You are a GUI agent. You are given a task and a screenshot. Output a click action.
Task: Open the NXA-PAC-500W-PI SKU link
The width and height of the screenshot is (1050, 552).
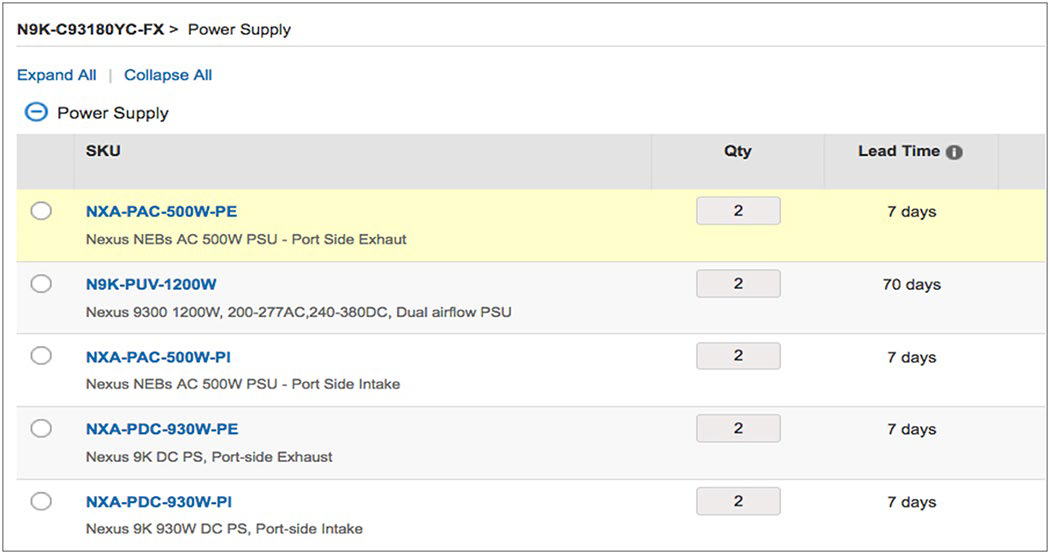tap(159, 357)
